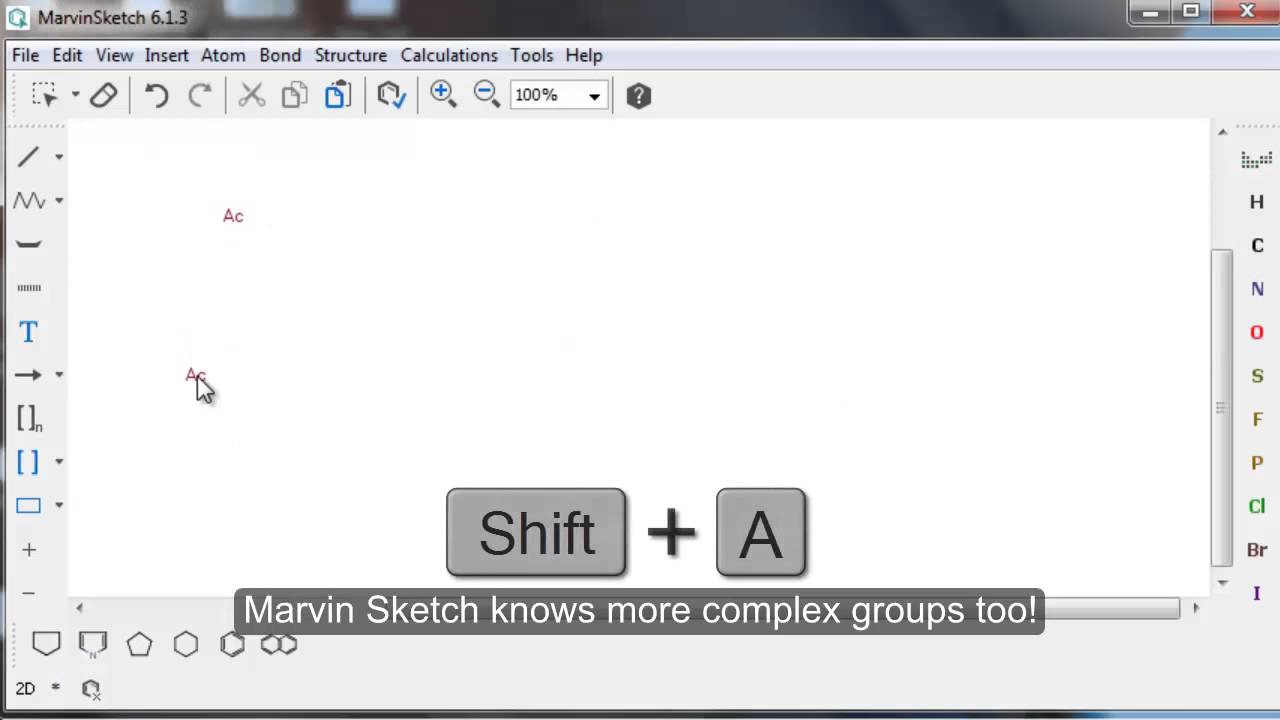Select the Eraser tool
This screenshot has height=720, width=1280.
pos(104,95)
